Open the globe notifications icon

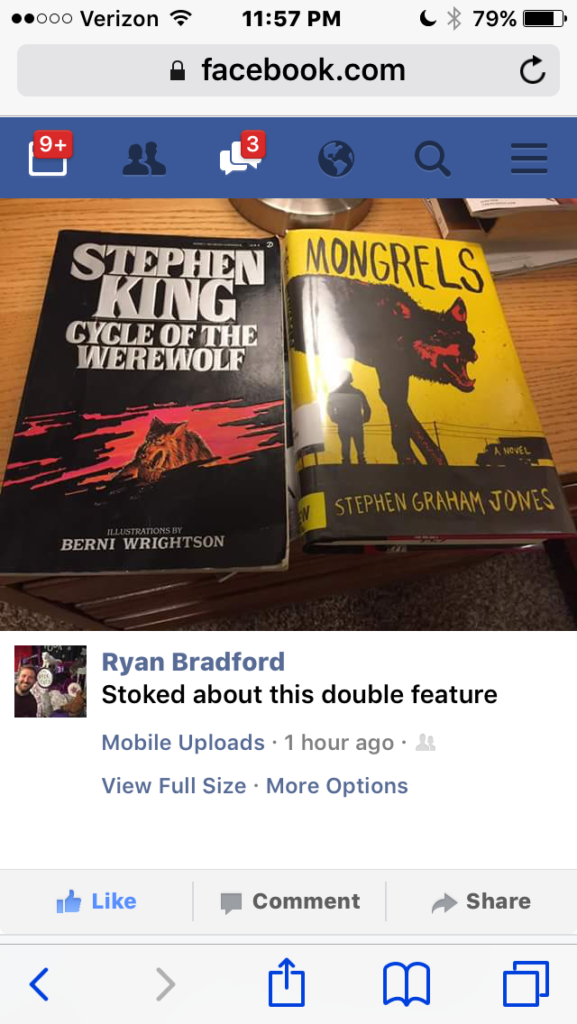click(x=336, y=159)
